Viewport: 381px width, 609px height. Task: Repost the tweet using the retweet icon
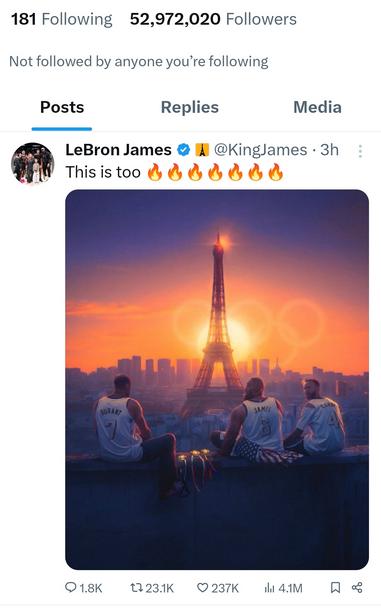click(x=136, y=587)
